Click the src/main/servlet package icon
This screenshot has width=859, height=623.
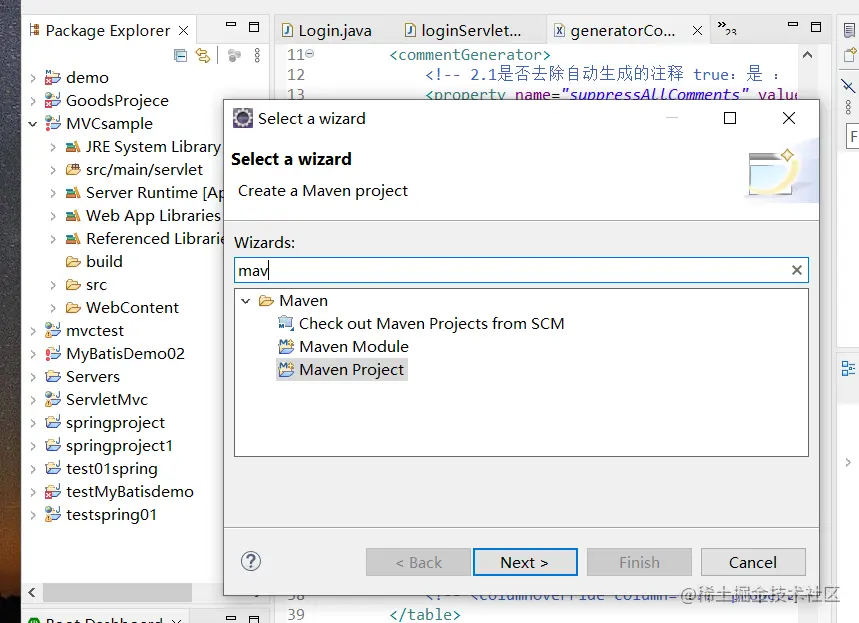(x=73, y=169)
